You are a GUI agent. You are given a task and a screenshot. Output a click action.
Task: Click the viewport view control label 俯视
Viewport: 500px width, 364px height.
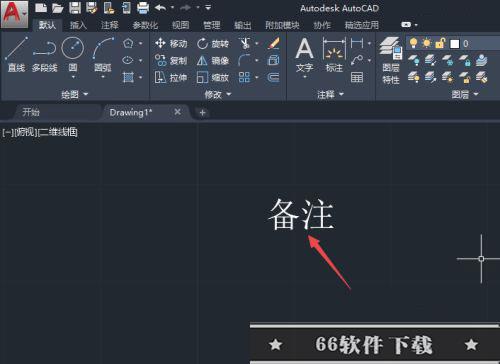(x=25, y=132)
